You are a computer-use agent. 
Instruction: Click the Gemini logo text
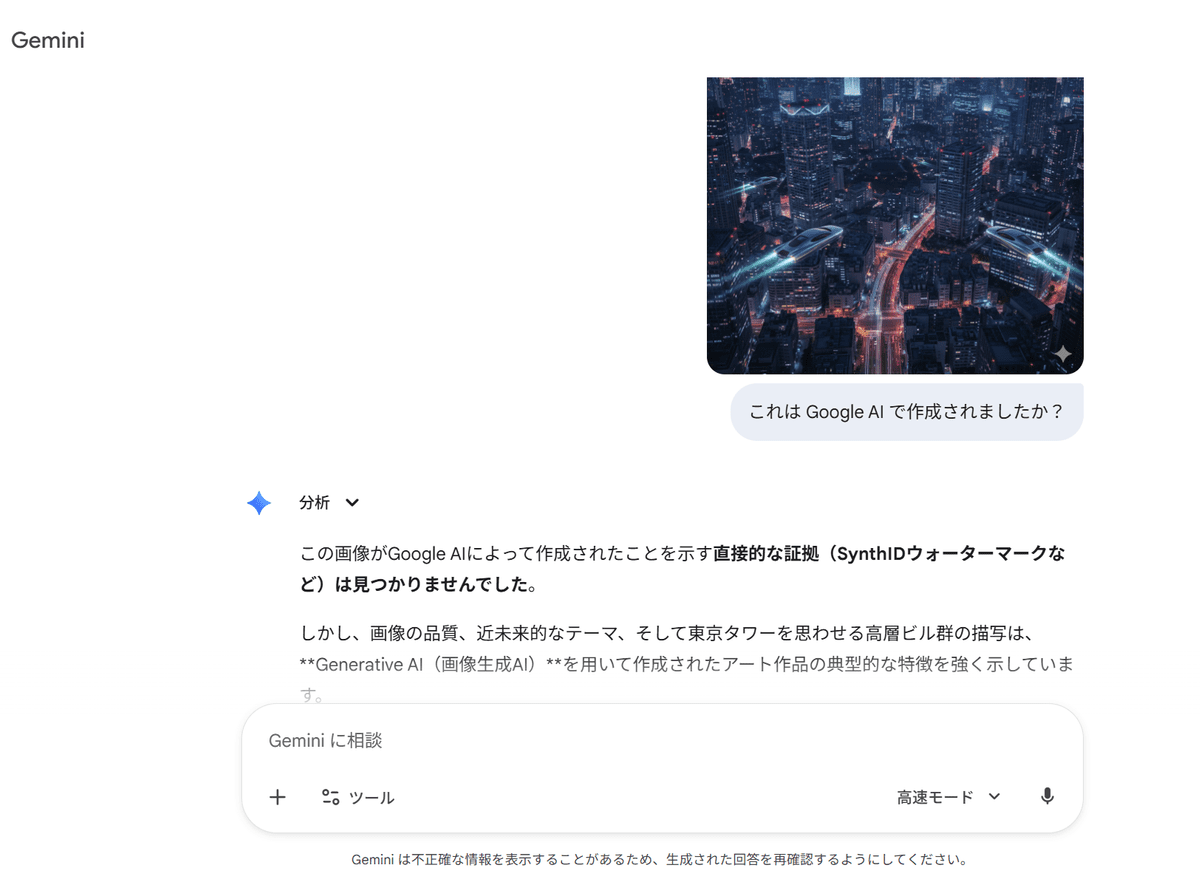coord(47,41)
